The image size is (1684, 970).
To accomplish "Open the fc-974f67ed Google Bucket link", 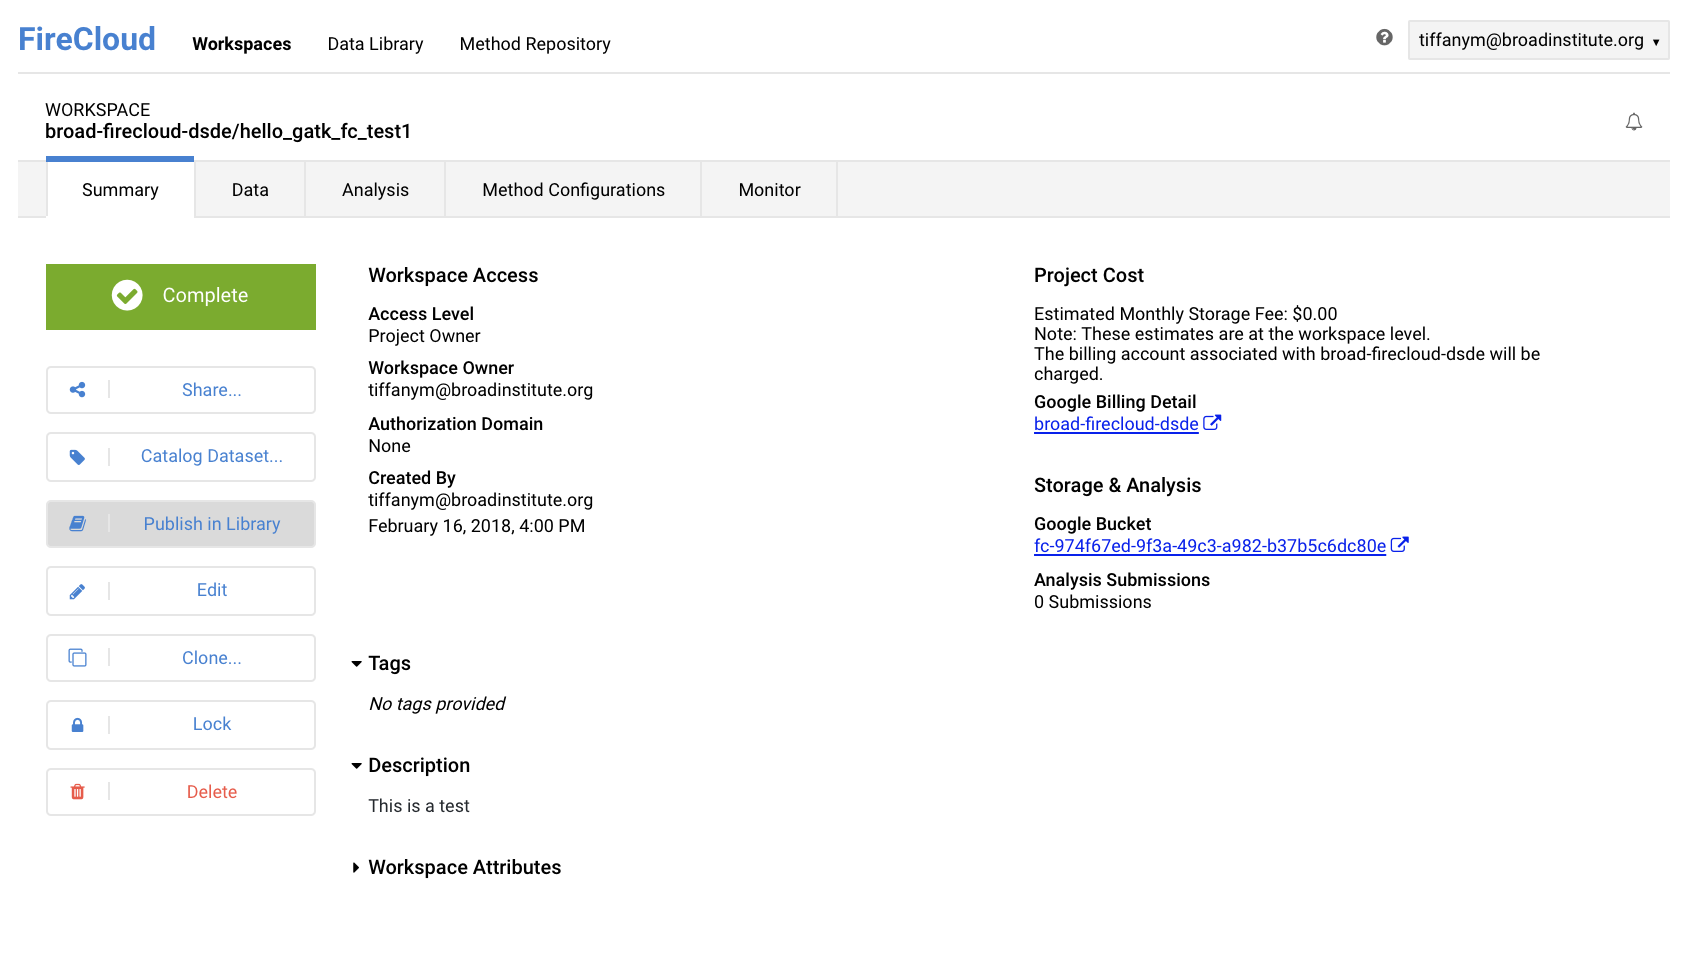I will 1210,546.
